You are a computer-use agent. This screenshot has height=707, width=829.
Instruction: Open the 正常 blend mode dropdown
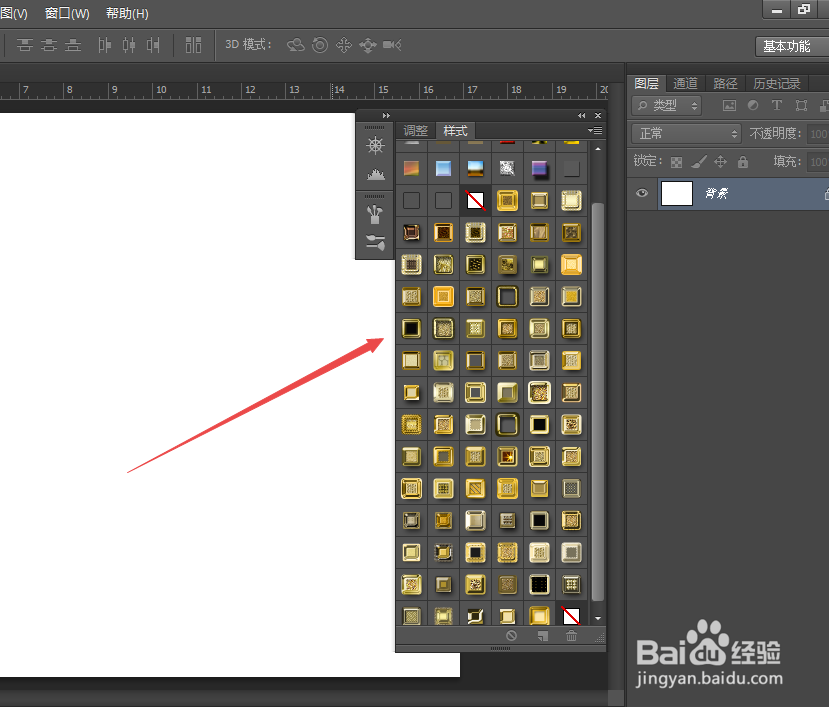click(x=686, y=133)
